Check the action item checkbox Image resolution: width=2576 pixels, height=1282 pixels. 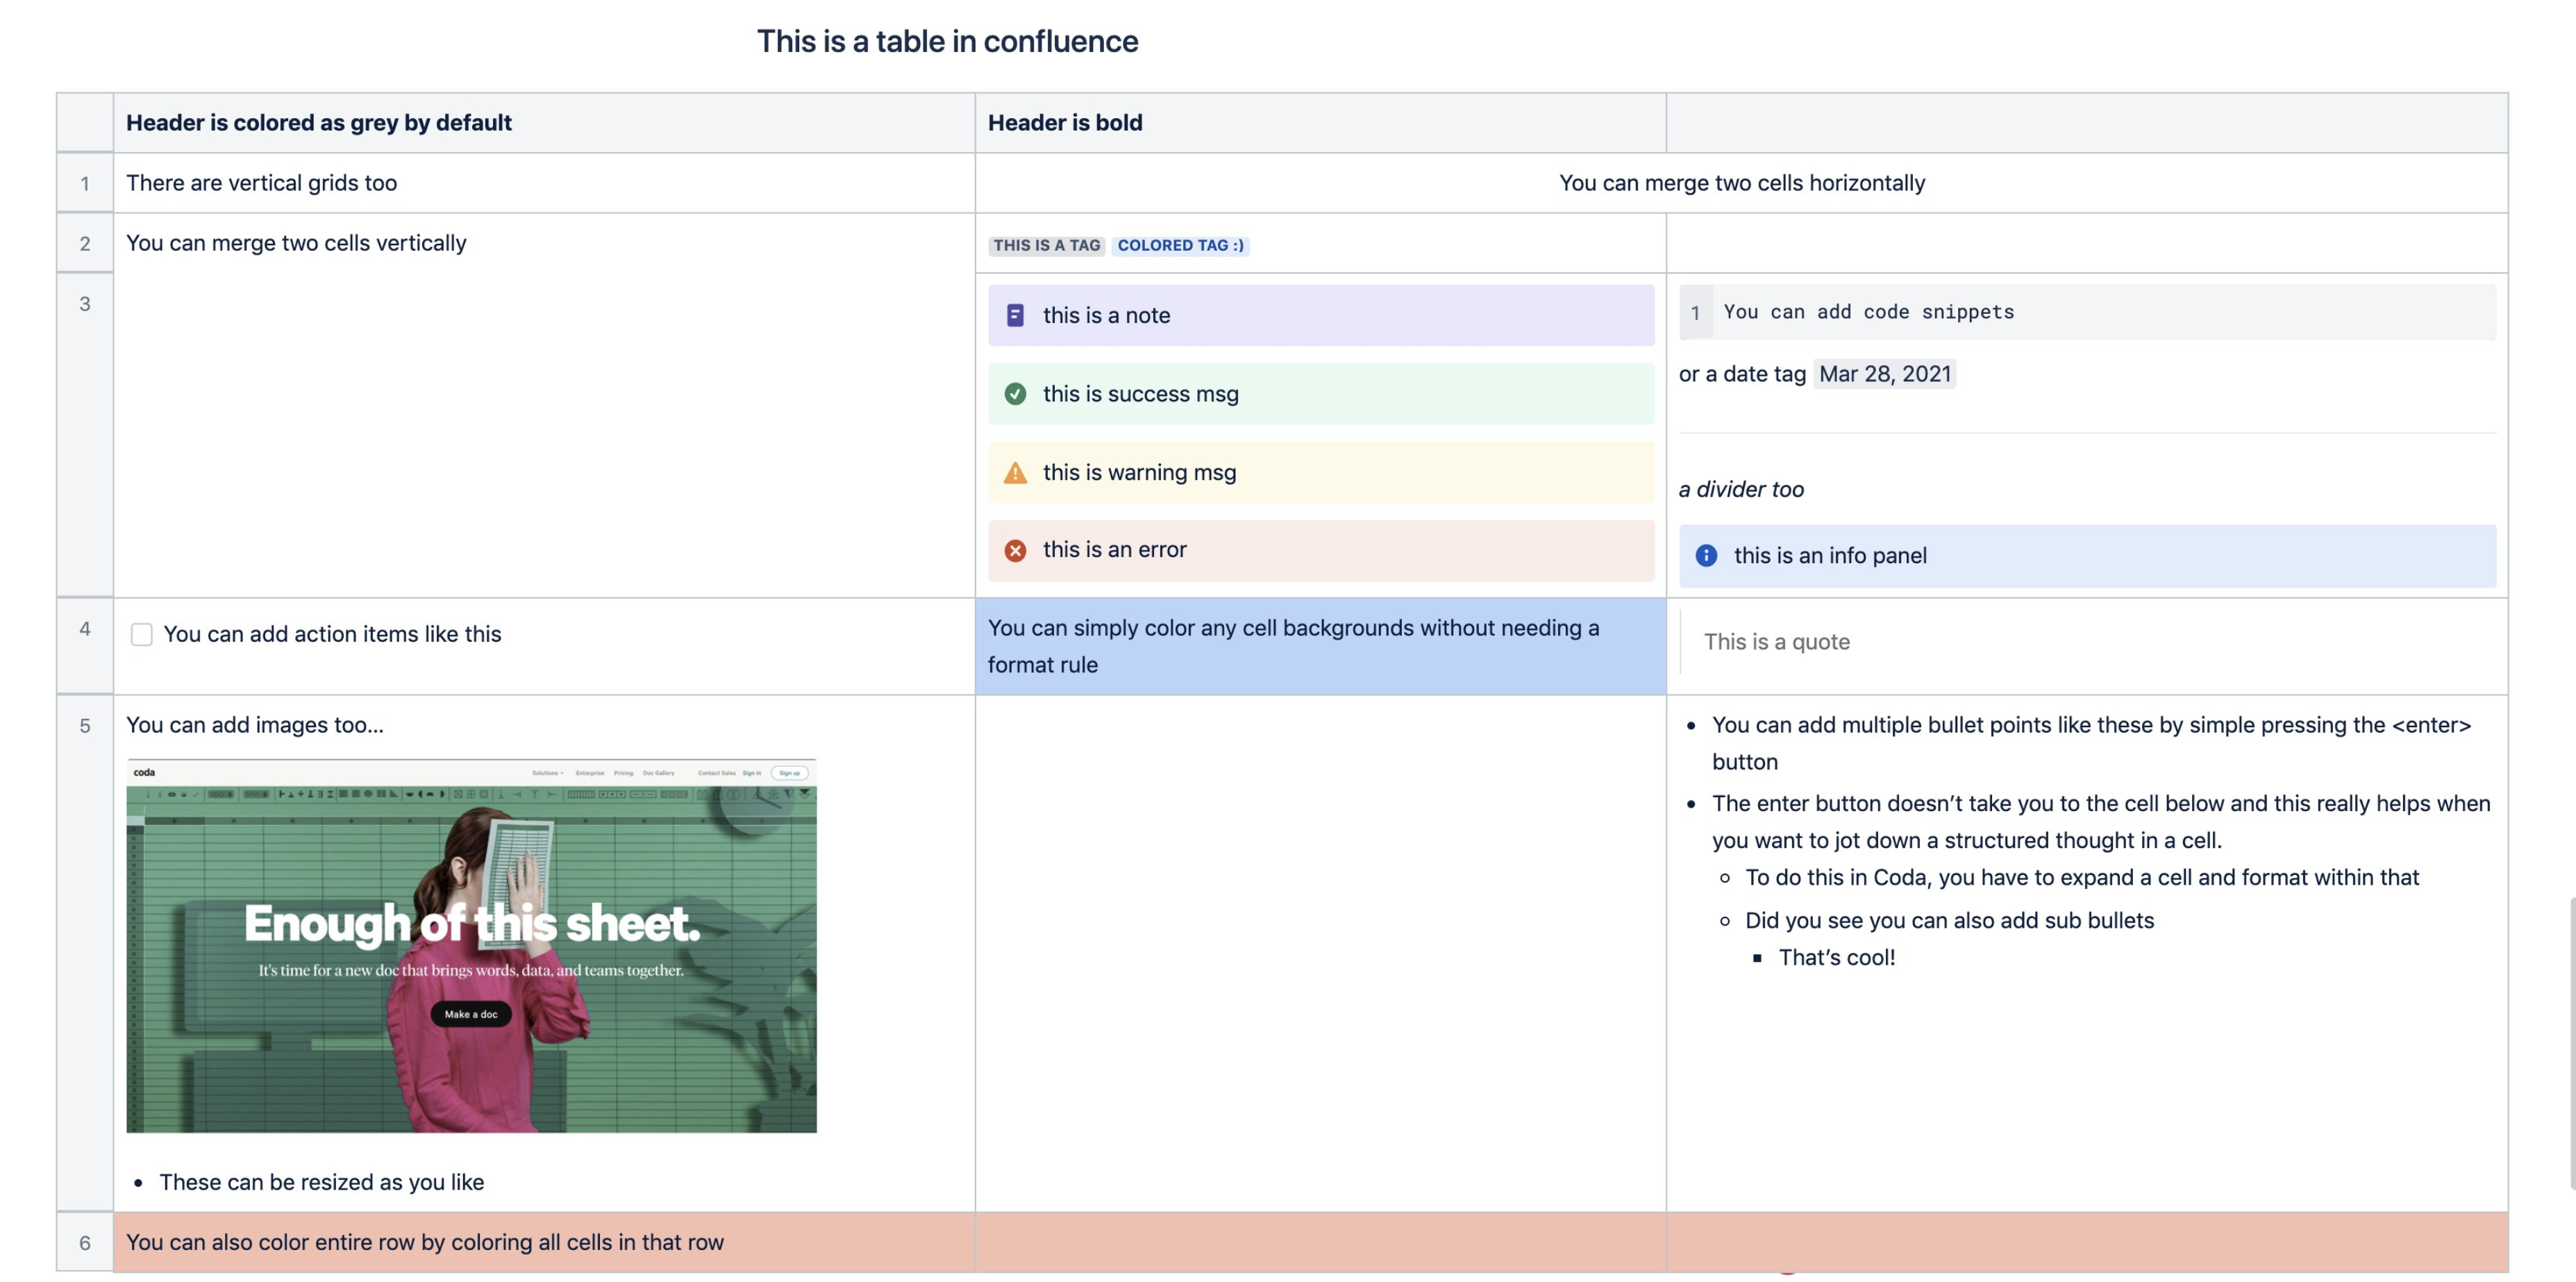click(x=141, y=634)
